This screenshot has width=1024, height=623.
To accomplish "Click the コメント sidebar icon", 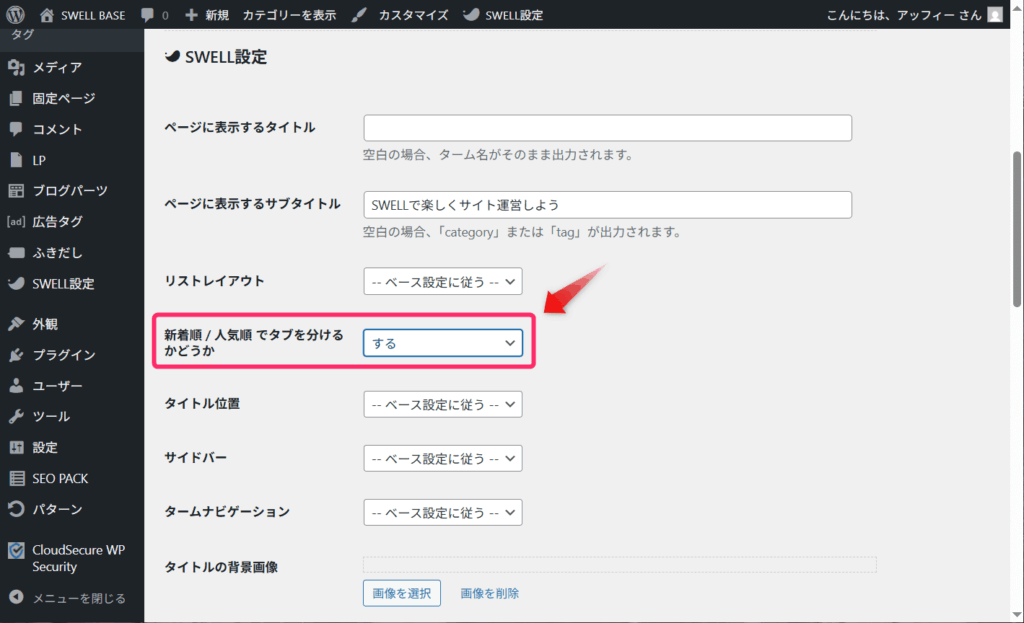I will coord(16,129).
